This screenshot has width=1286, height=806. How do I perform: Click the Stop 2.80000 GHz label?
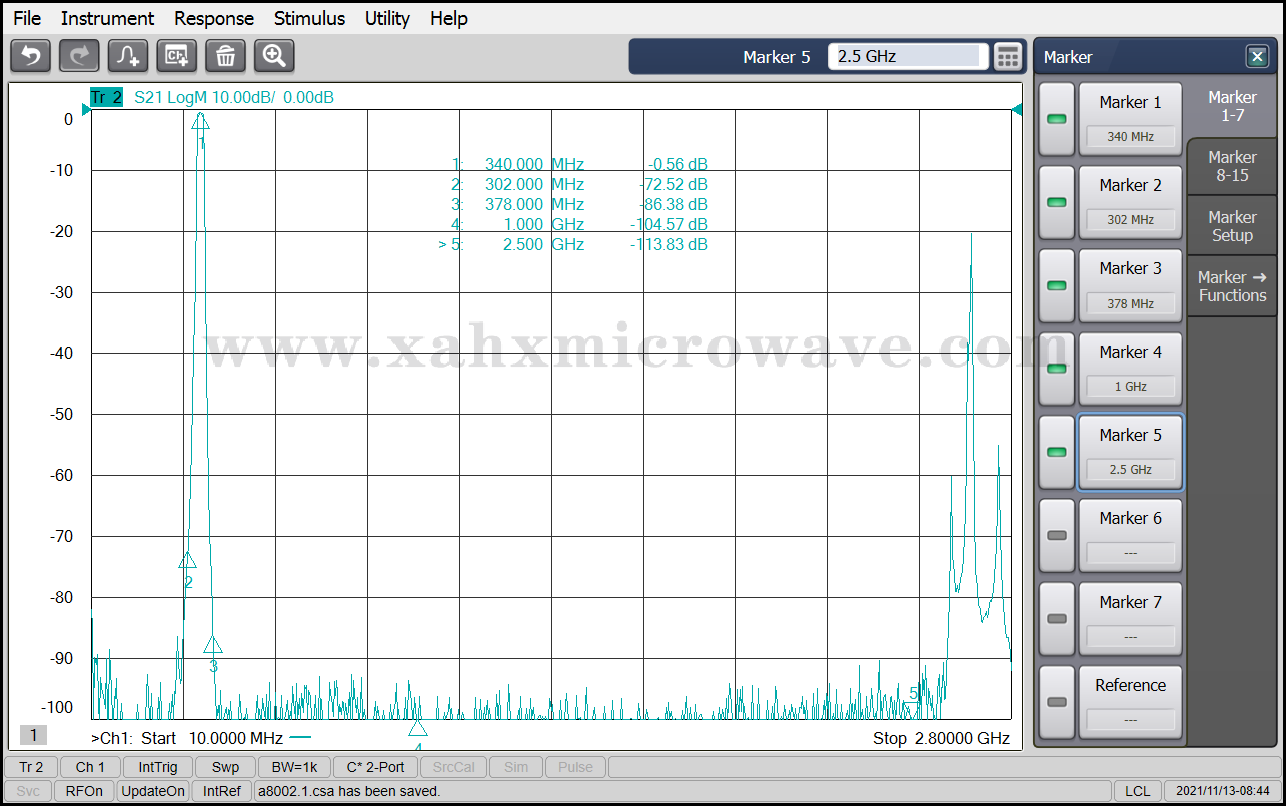941,739
